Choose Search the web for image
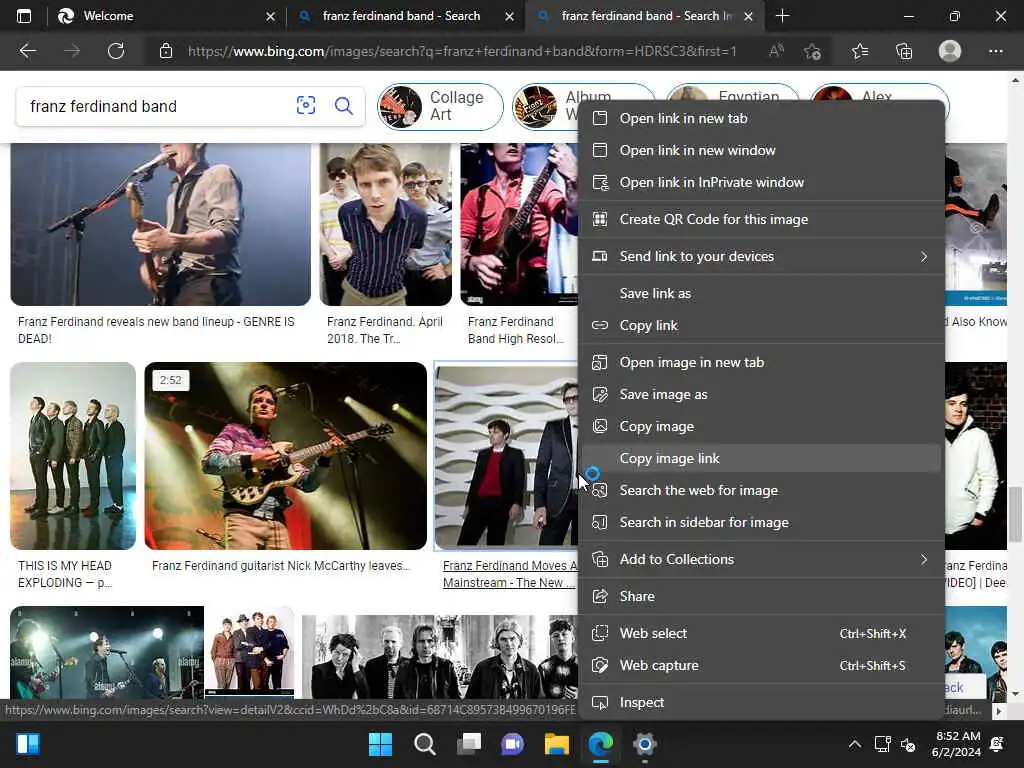The height and width of the screenshot is (768, 1024). (761, 490)
